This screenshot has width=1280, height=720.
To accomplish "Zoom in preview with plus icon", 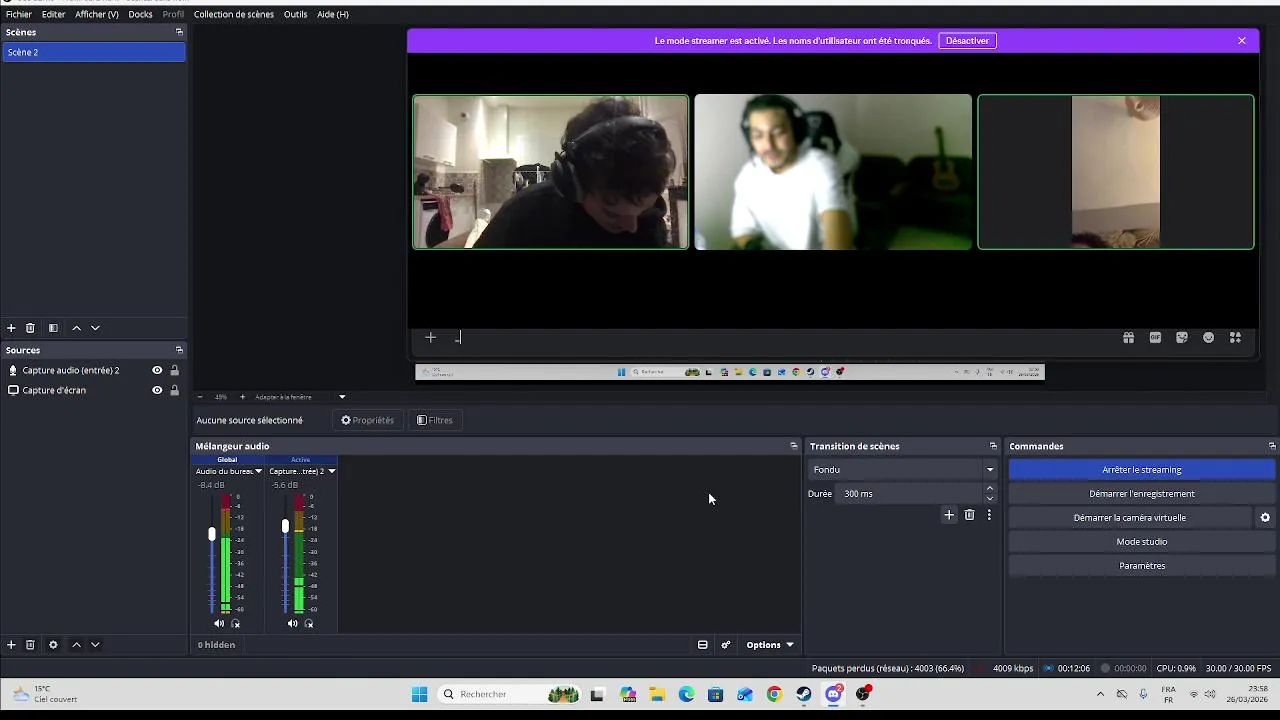I will tap(242, 397).
